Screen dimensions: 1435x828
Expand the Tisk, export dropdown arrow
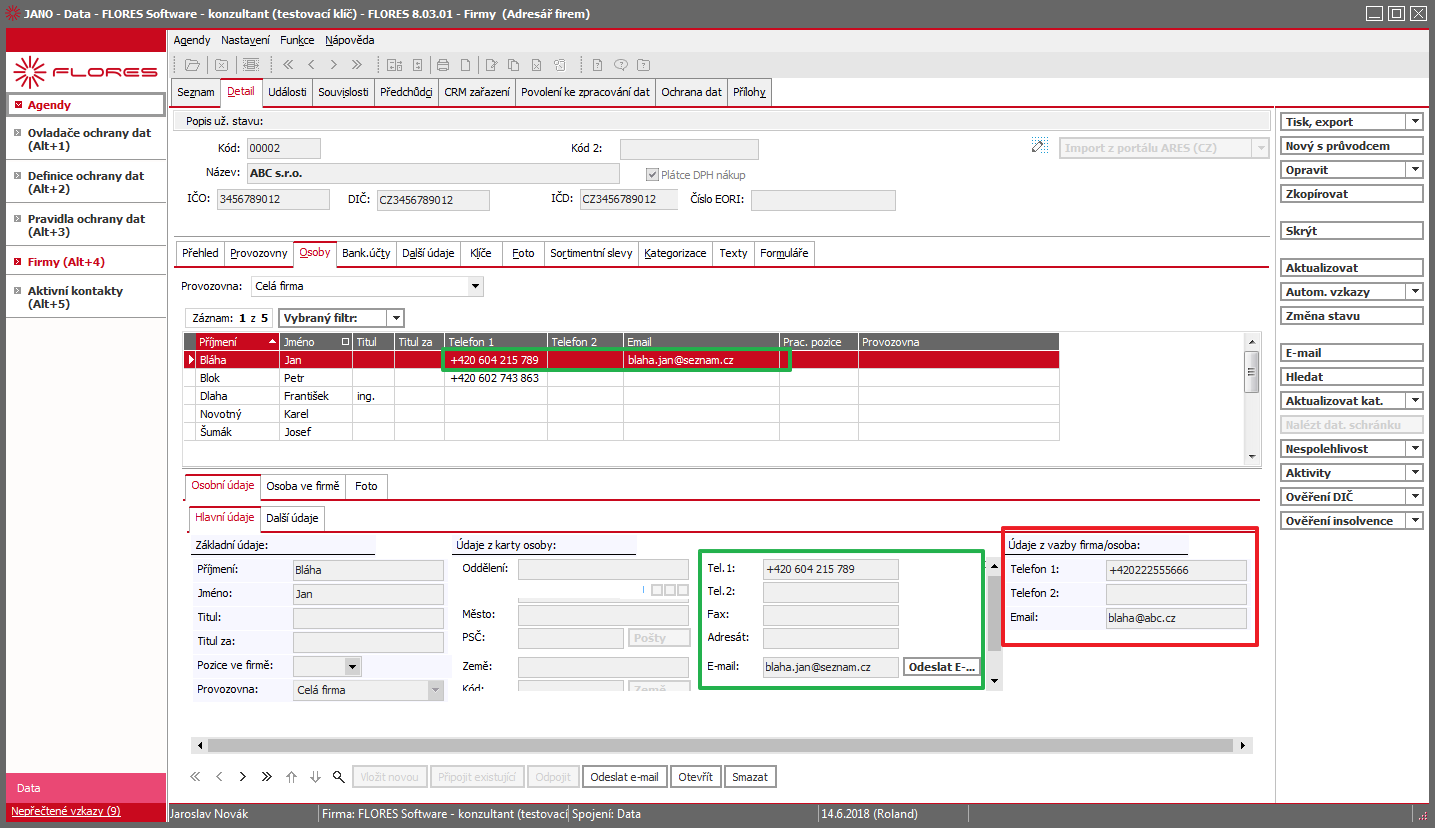[1414, 121]
